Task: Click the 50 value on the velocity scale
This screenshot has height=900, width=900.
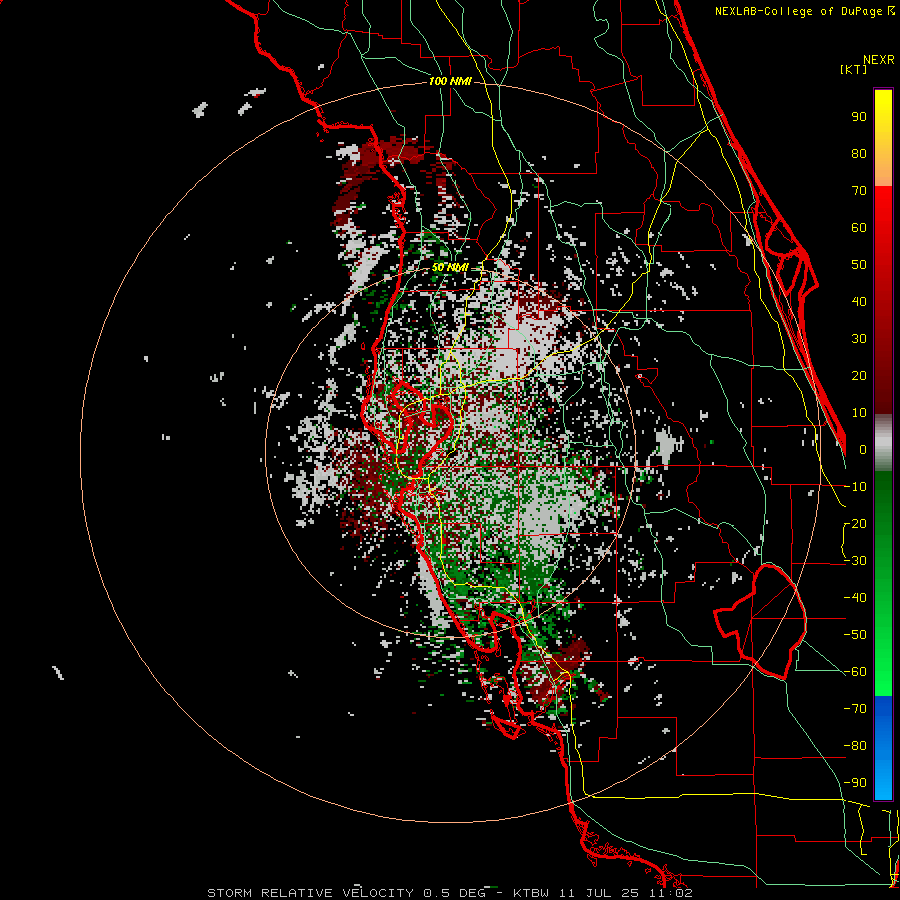Action: 859,265
